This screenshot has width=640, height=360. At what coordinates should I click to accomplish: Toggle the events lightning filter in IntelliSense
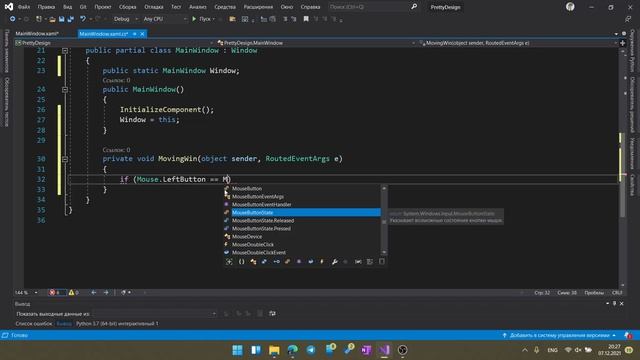pyautogui.click(x=322, y=262)
